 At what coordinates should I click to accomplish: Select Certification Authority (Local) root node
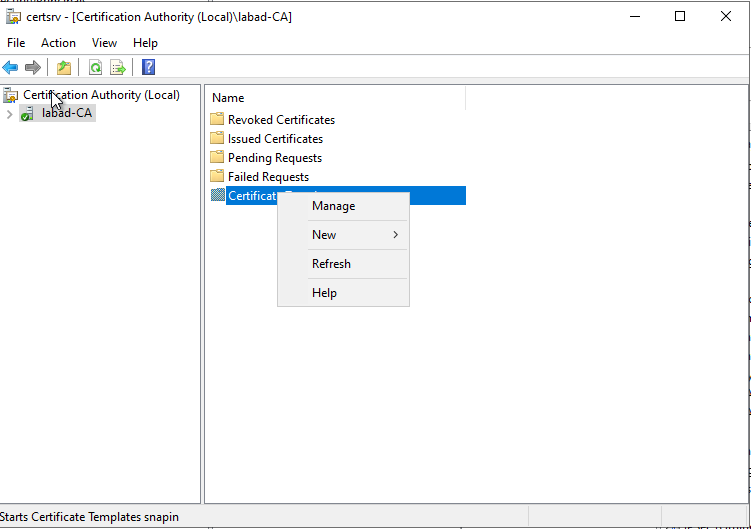tap(101, 95)
